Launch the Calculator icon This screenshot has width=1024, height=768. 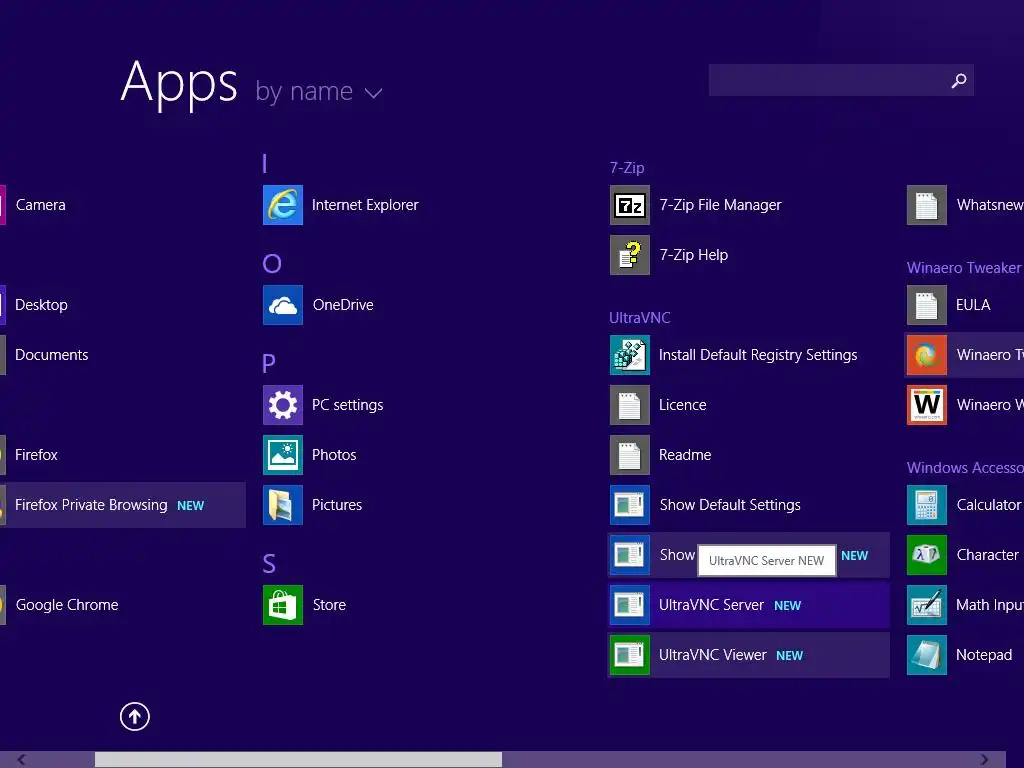pos(927,505)
